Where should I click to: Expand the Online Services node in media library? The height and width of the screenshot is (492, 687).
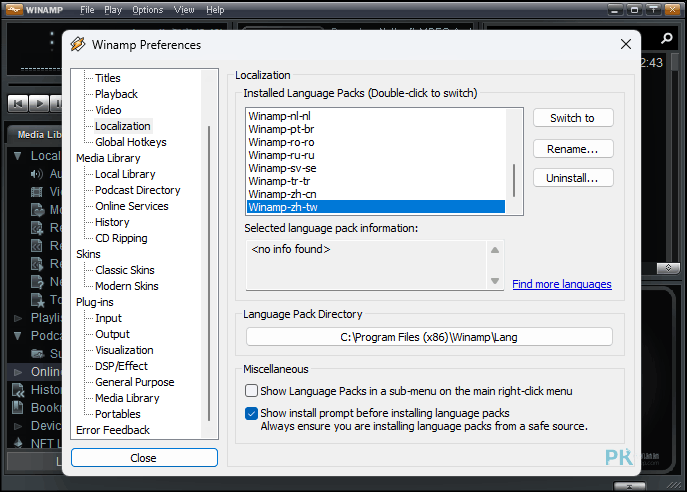[x=18, y=372]
